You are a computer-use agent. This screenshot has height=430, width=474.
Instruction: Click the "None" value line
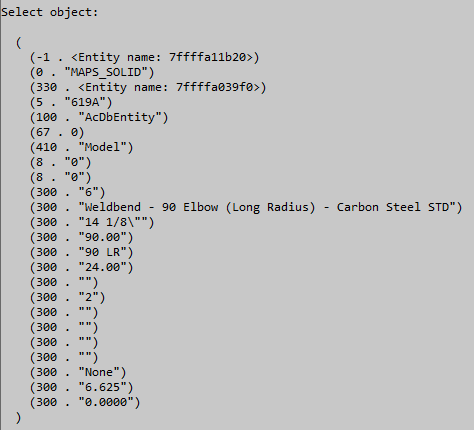pos(78,372)
